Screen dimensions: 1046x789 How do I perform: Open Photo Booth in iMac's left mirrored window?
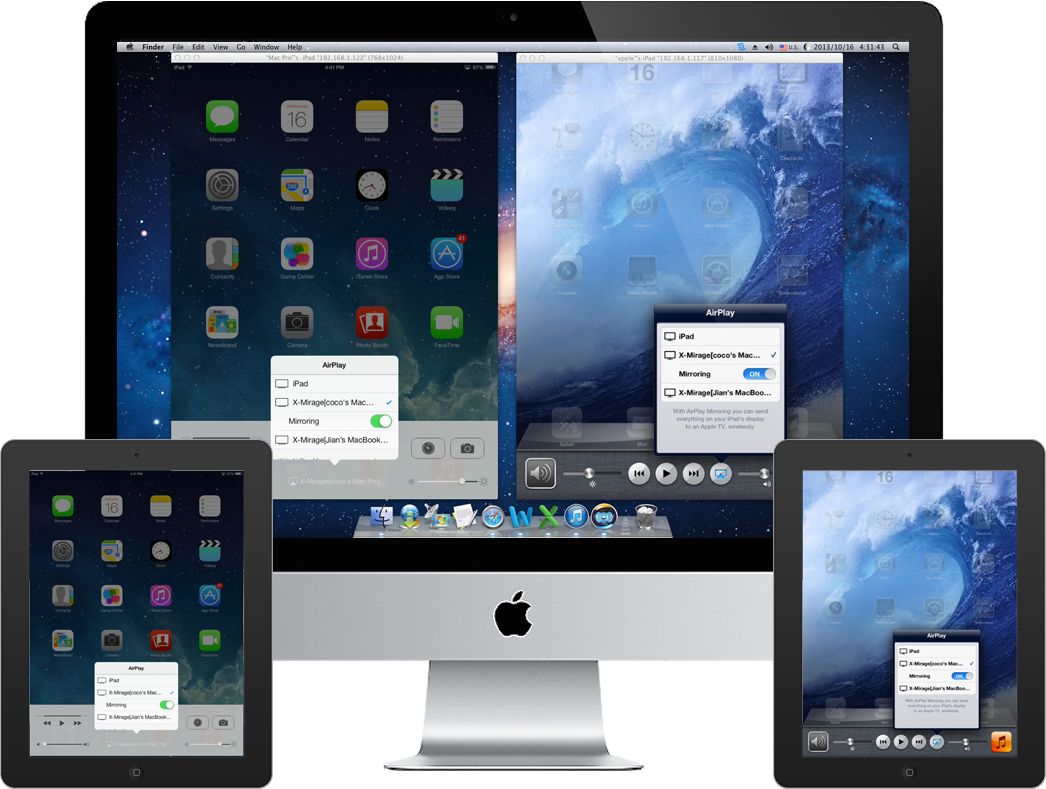tap(372, 323)
